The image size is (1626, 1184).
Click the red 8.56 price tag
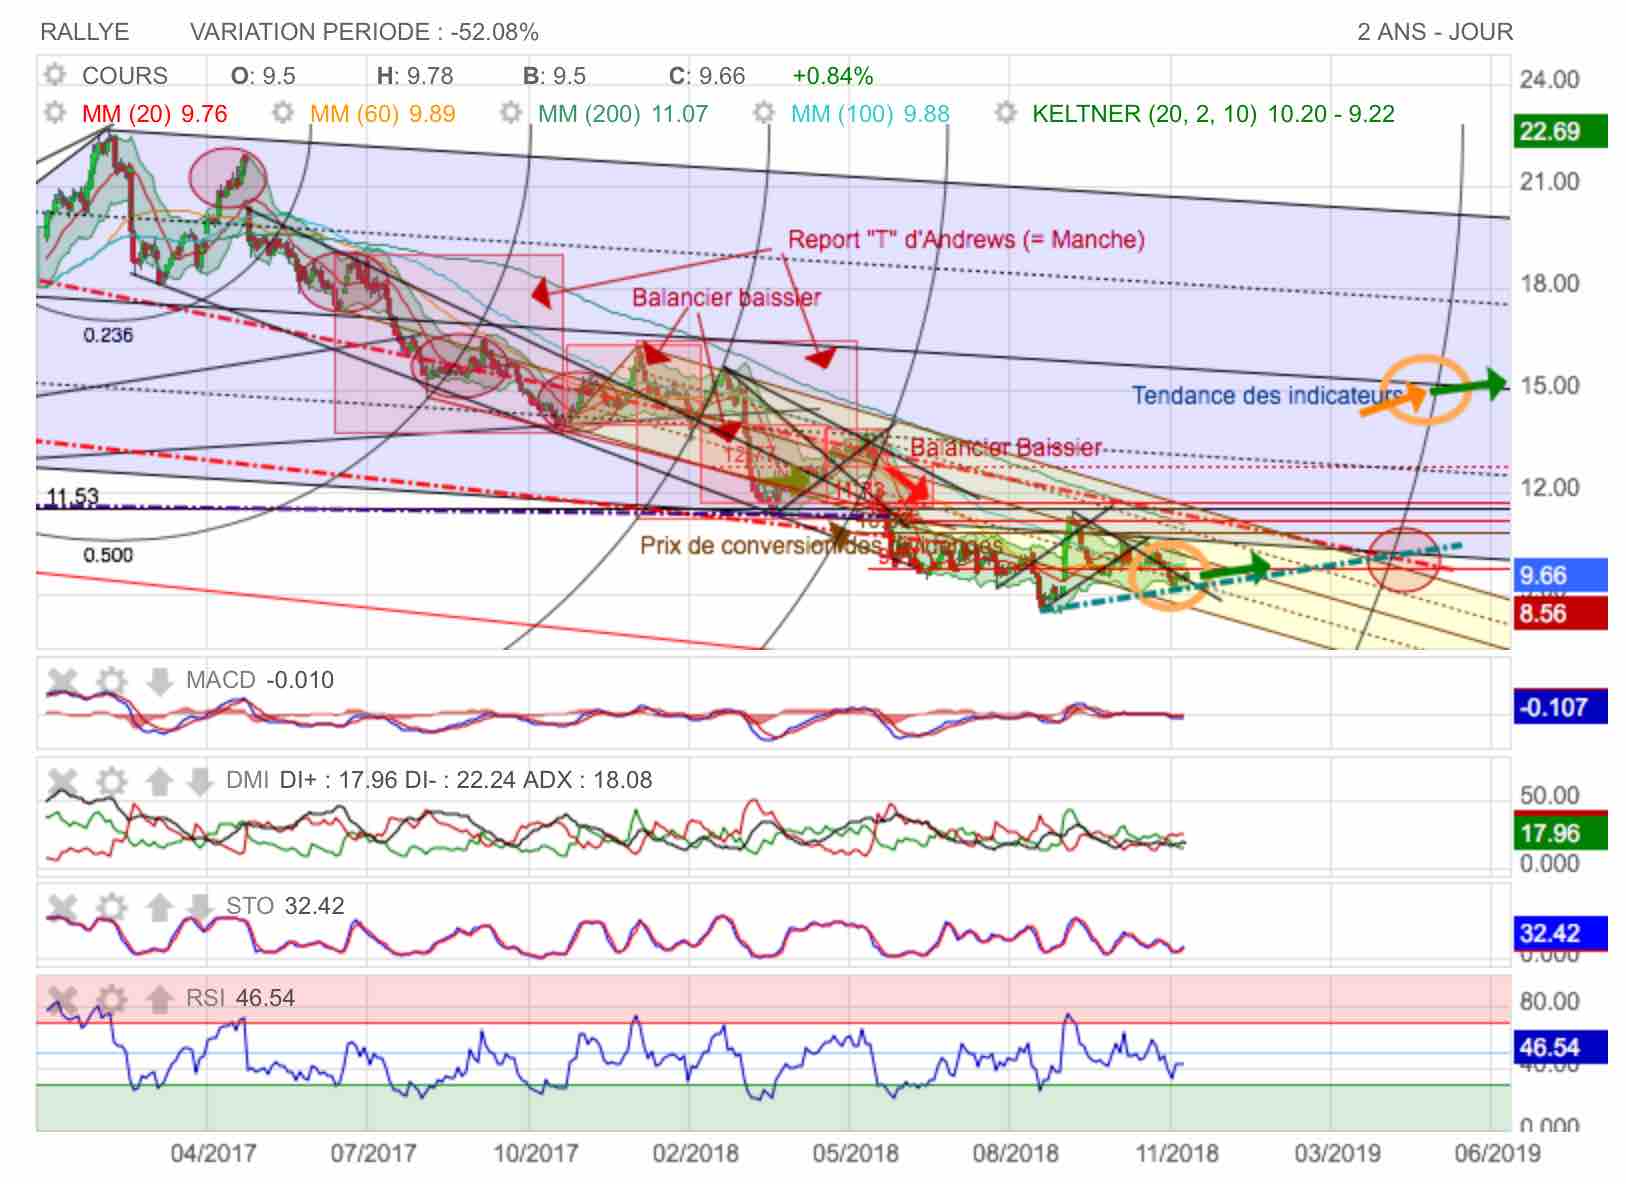point(1560,613)
